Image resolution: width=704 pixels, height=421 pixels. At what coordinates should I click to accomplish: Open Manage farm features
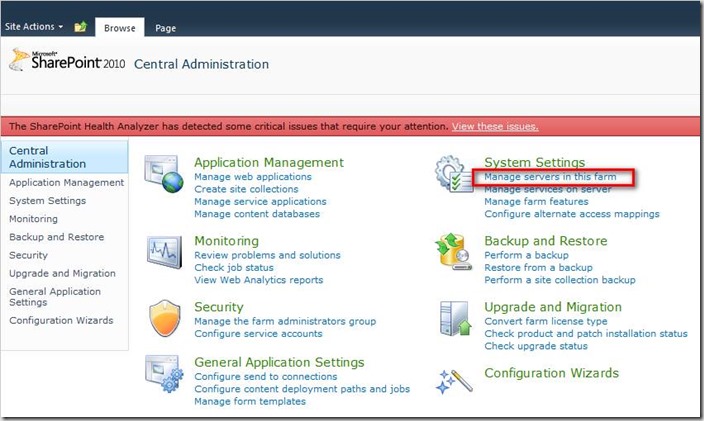[x=536, y=202]
